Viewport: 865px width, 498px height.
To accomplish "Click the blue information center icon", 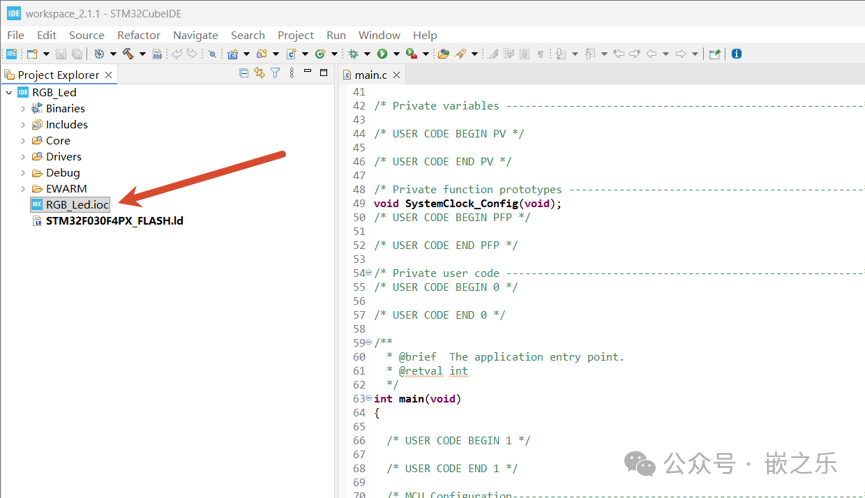I will [x=736, y=53].
